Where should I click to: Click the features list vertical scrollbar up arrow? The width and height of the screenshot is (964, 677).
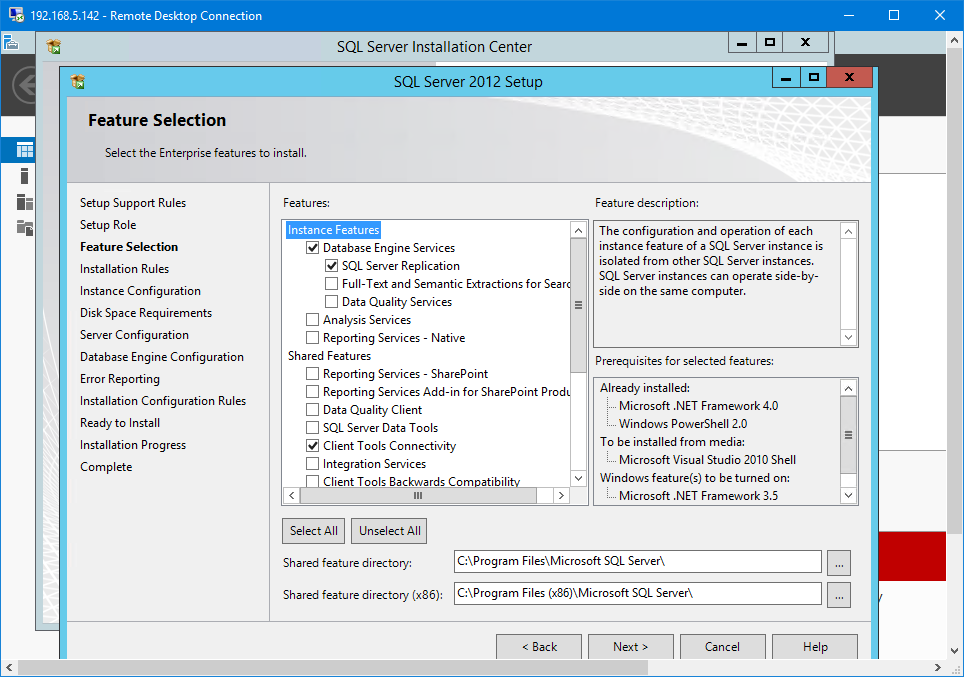click(x=579, y=231)
